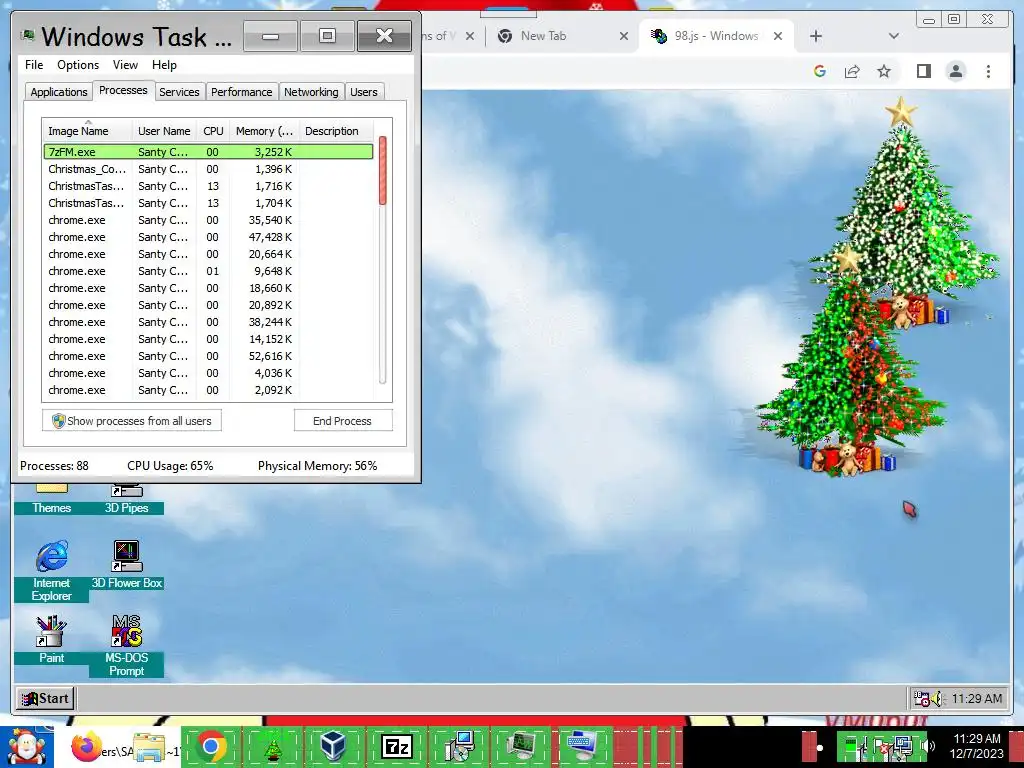1024x768 pixels.
Task: Close the New Tab tab
Action: tap(624, 36)
